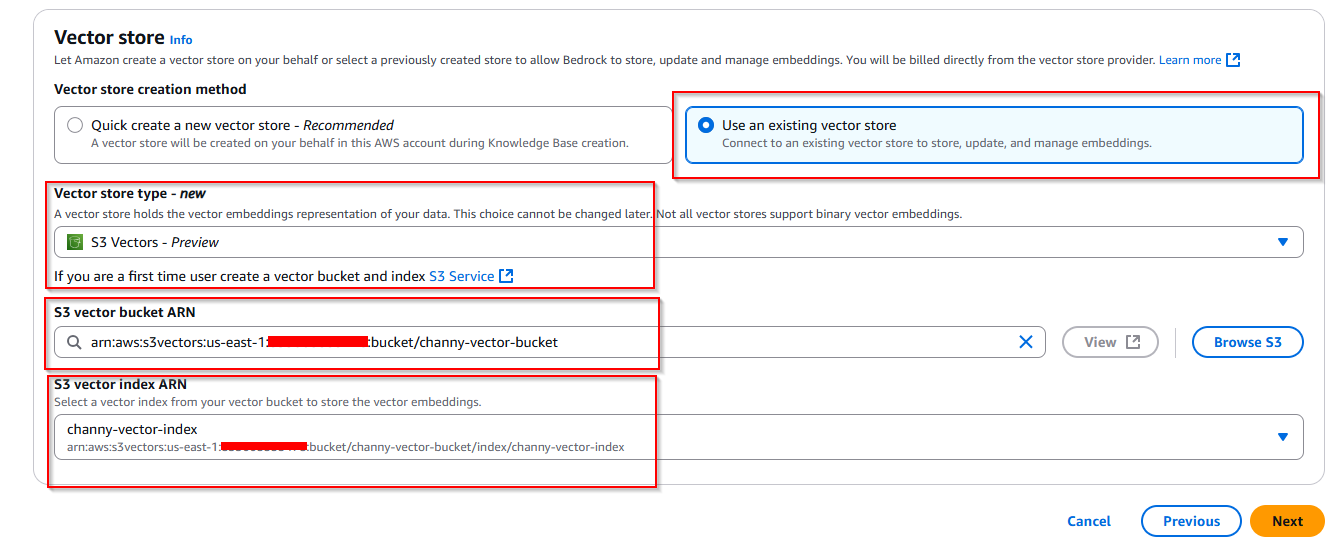Viewport: 1339px width, 549px height.
Task: Click the search magnifier icon in bucket ARN field
Action: click(x=74, y=342)
